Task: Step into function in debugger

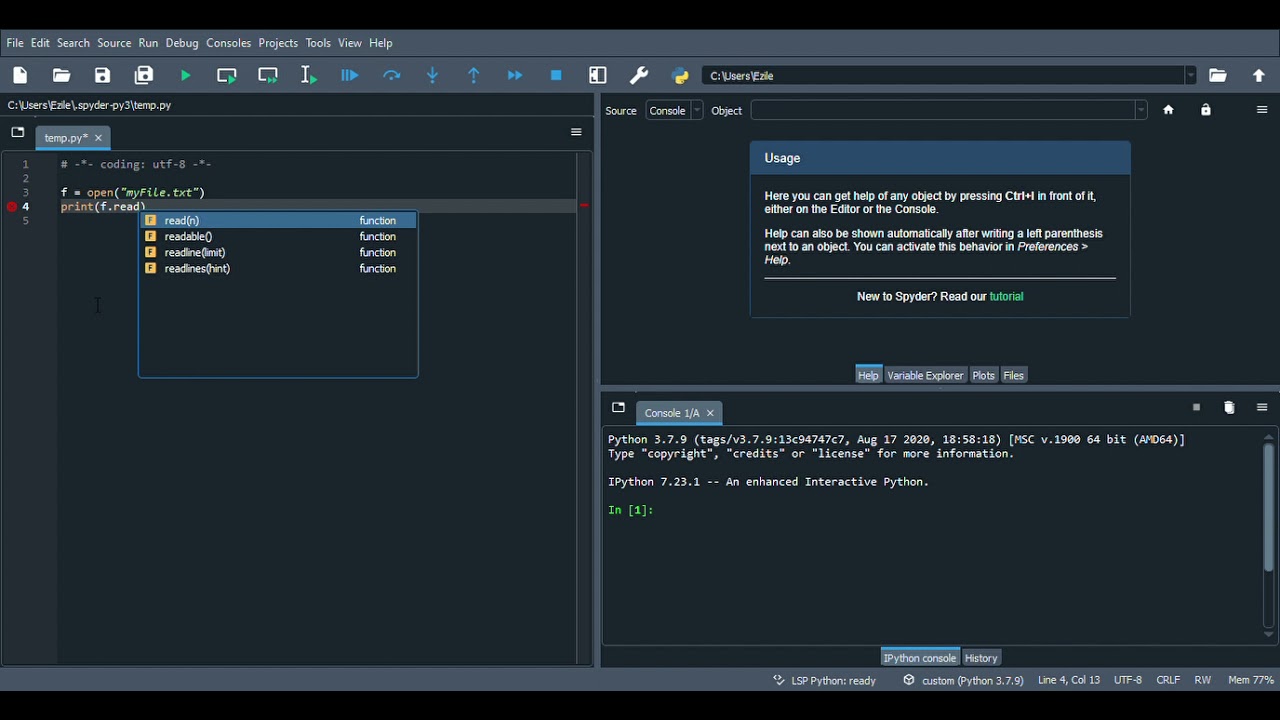Action: 433,76
